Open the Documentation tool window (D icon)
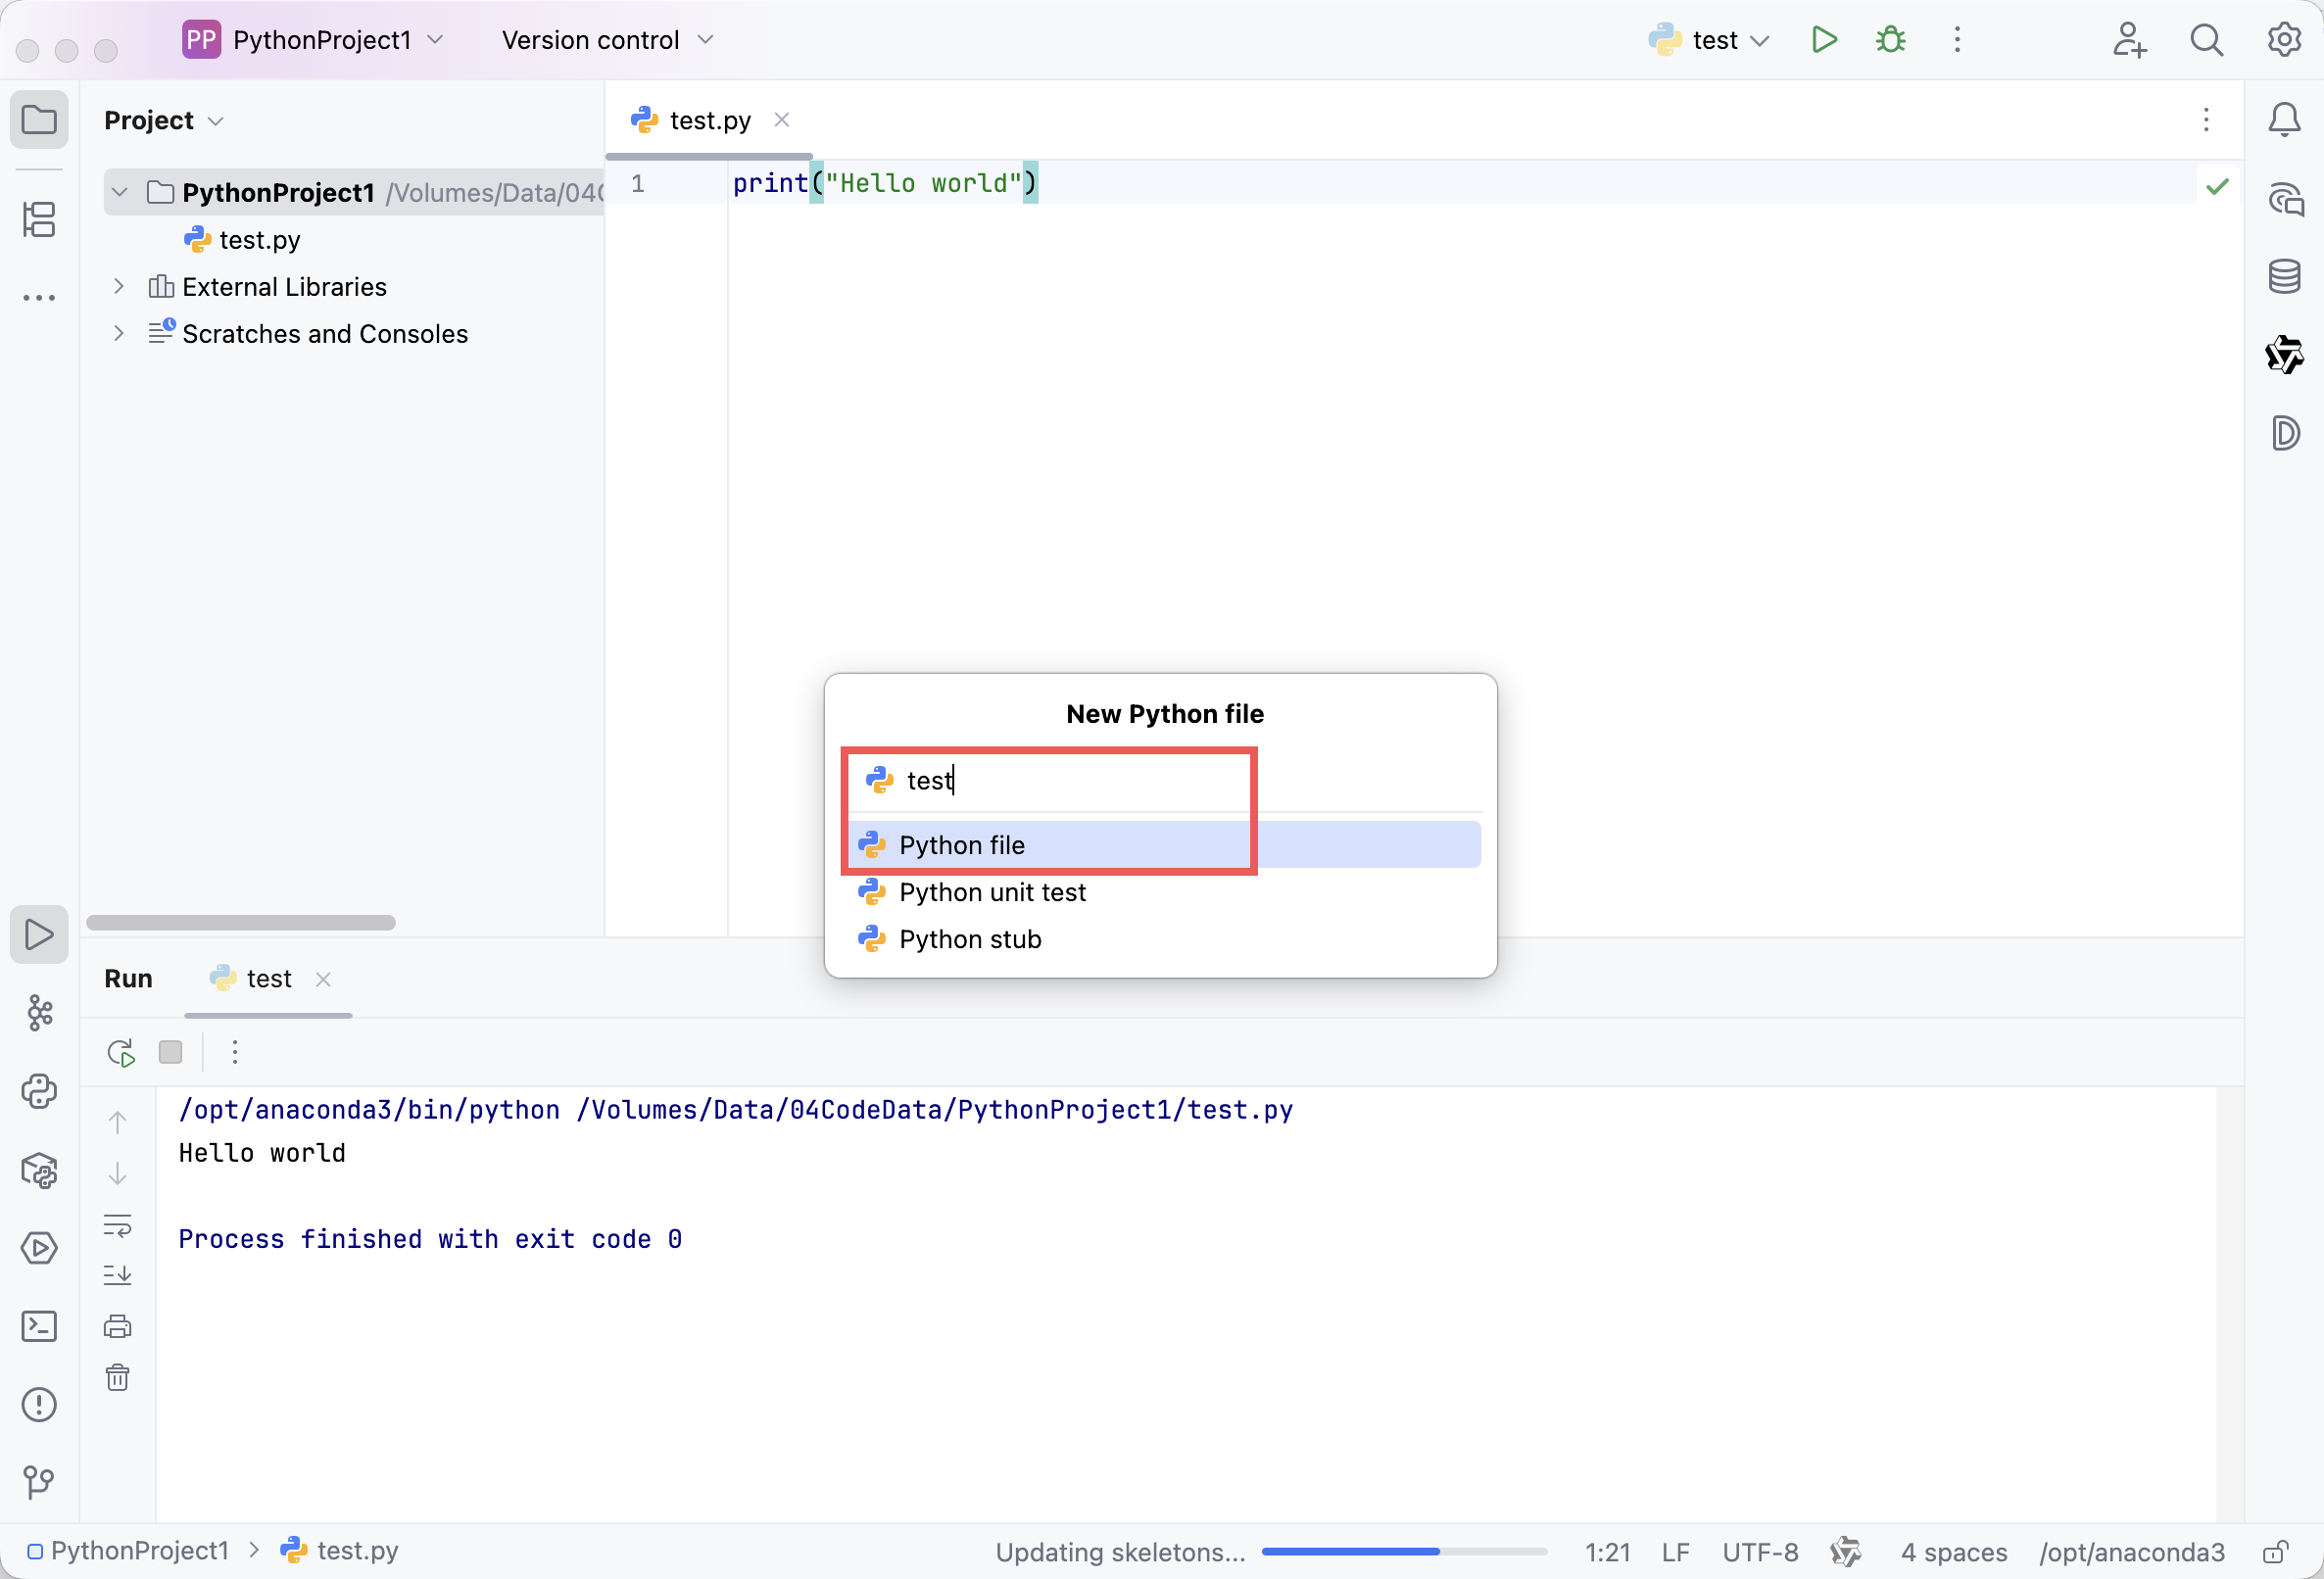The height and width of the screenshot is (1579, 2324). [2285, 433]
